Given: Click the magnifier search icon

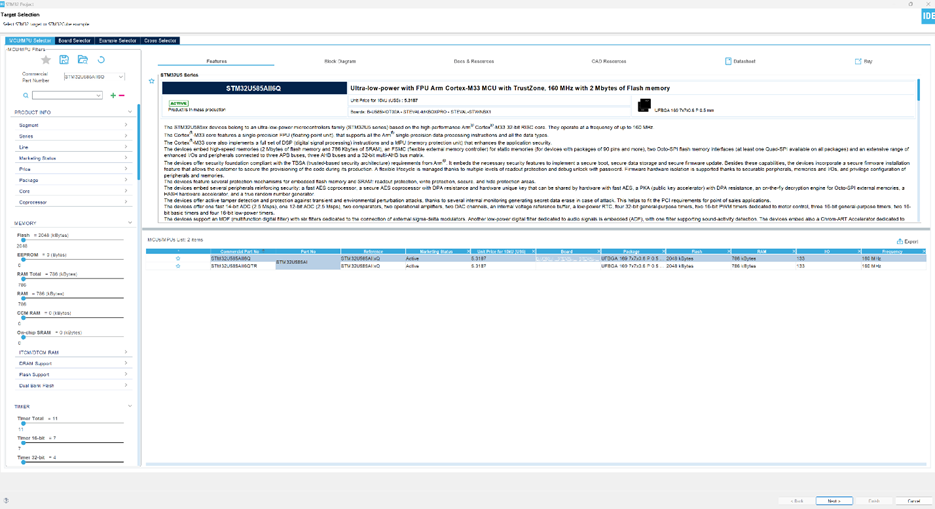Looking at the screenshot, I should (x=26, y=95).
